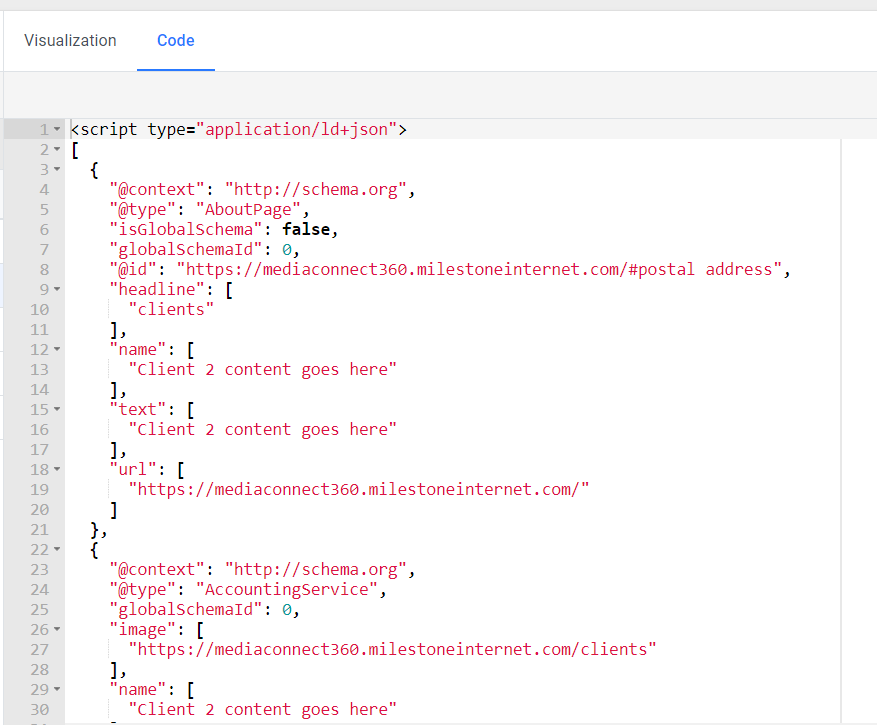Click the "@context" key on line 4
This screenshot has height=725, width=877.
[157, 190]
